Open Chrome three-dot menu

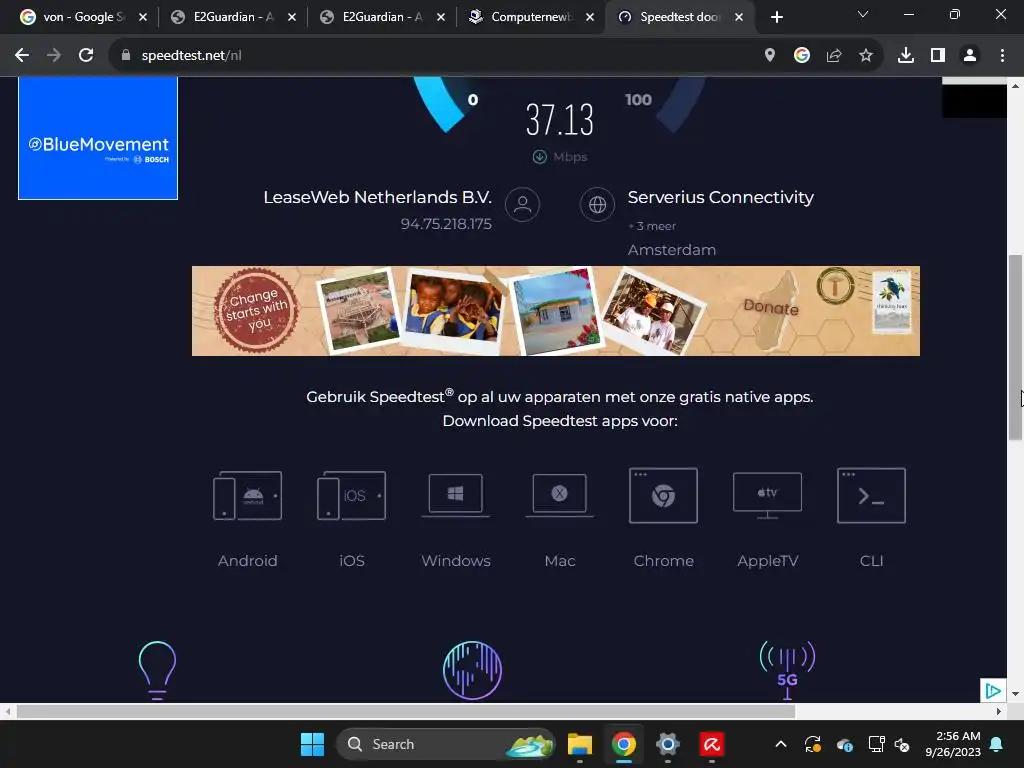[1002, 56]
